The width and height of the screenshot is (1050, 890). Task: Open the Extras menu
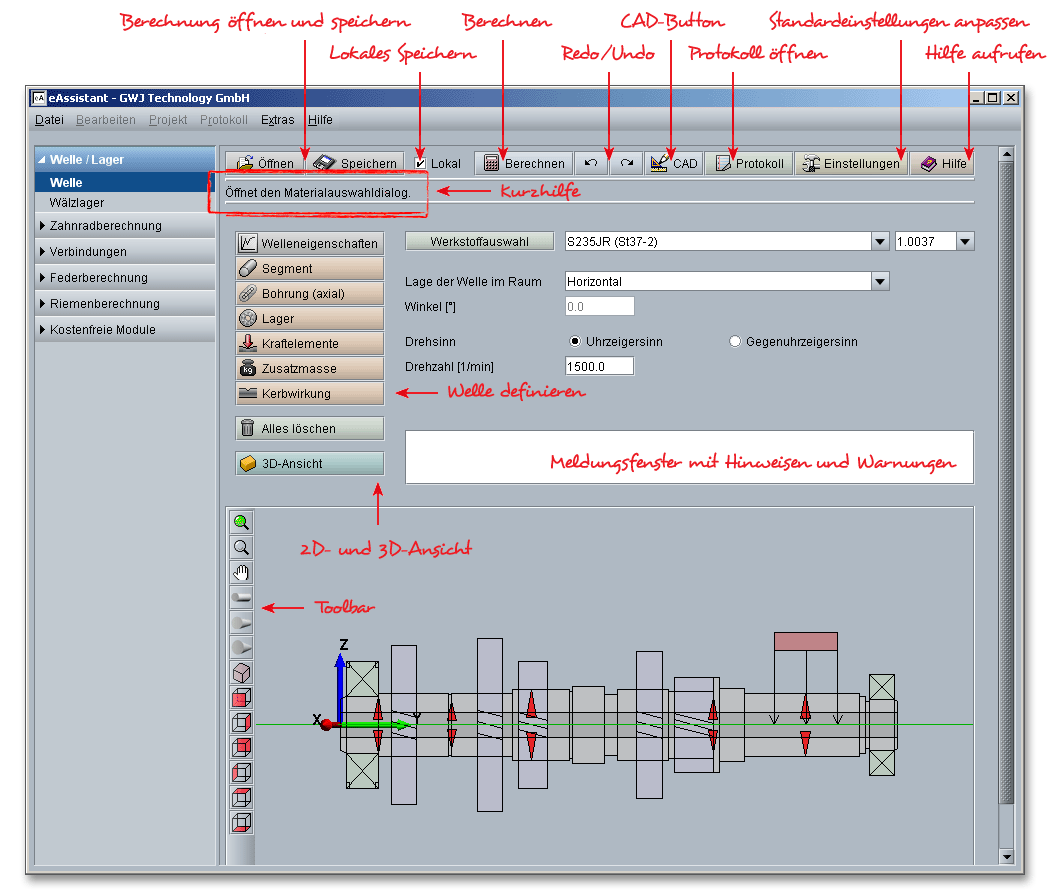coord(277,120)
